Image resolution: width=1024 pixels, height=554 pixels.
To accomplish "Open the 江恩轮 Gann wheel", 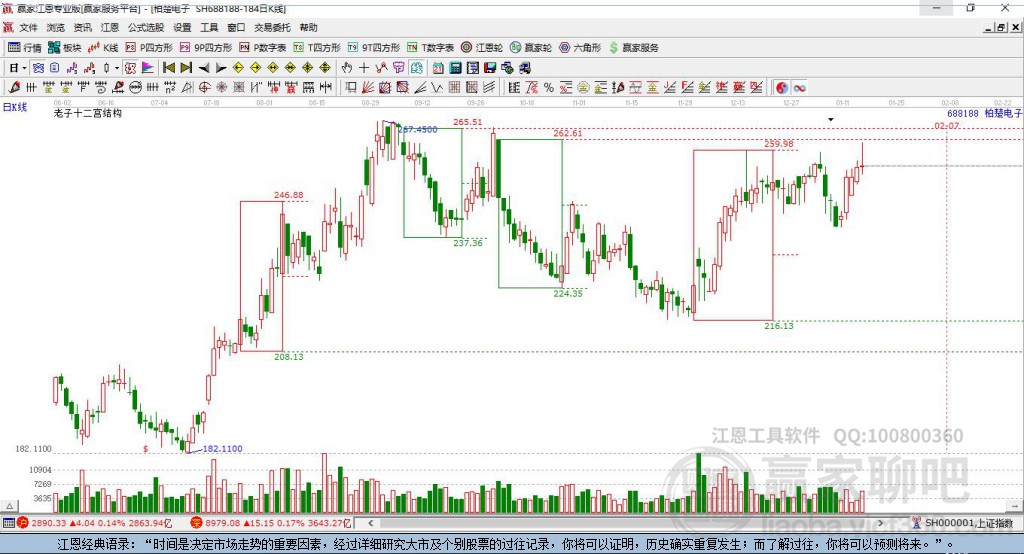I will [x=482, y=48].
